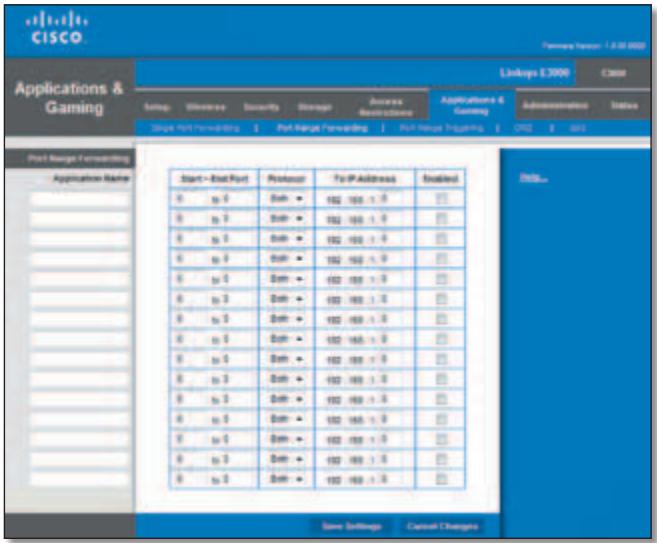Open the Security tab
The image size is (657, 543).
click(261, 107)
